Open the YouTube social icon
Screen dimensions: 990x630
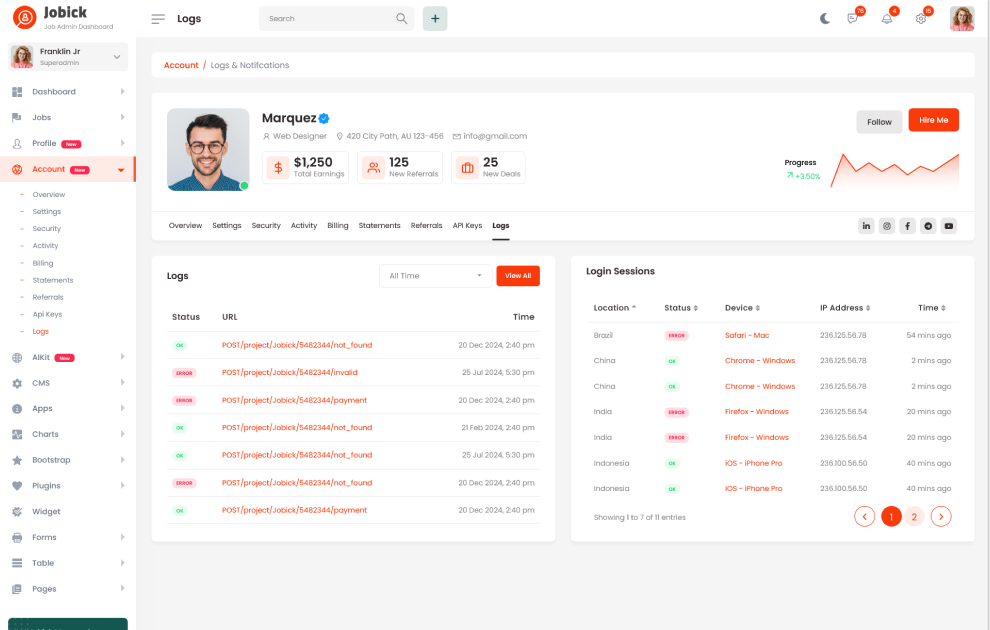[x=949, y=226]
